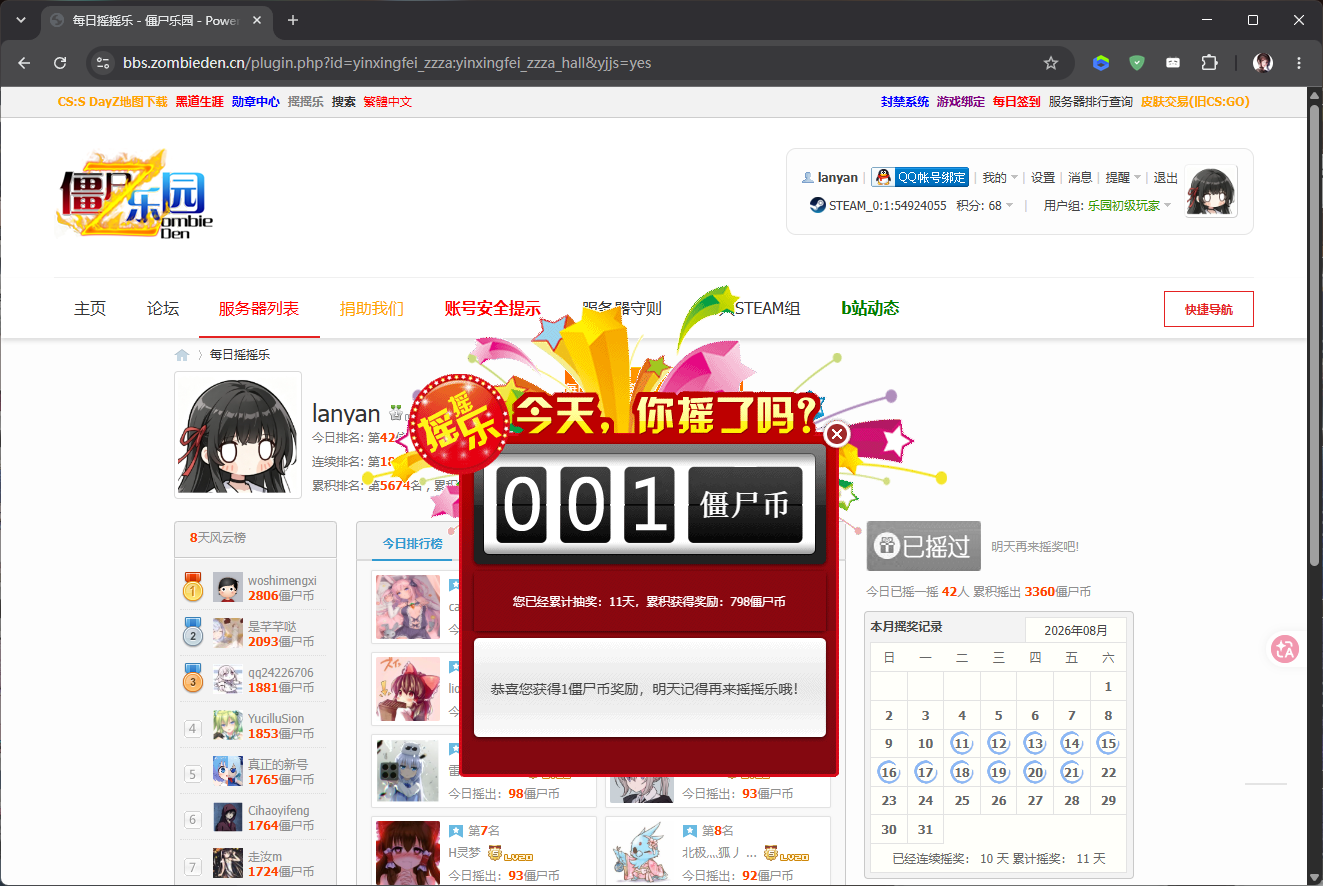
Task: Open the browser profile avatar
Action: (x=1263, y=63)
